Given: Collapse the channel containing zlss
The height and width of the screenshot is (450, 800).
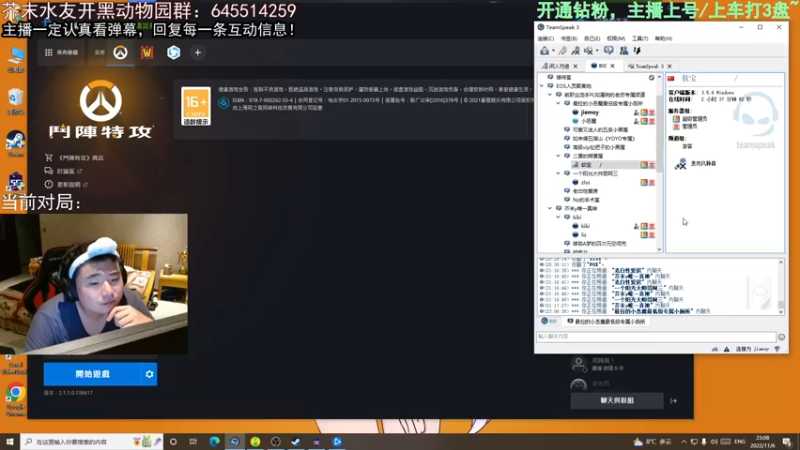Looking at the screenshot, I should [x=558, y=173].
